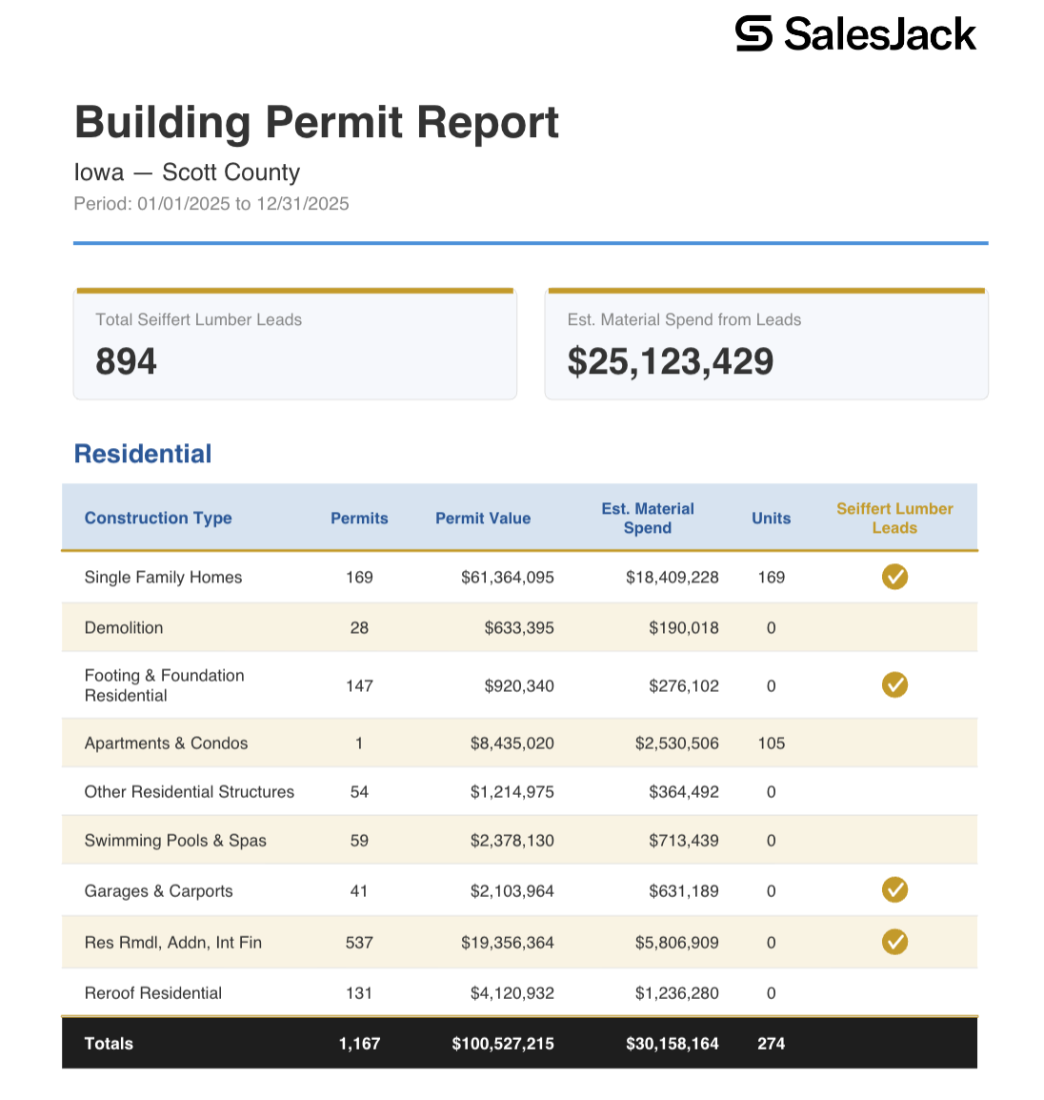Click the Totals row label
1044x1100 pixels.
(x=109, y=1043)
